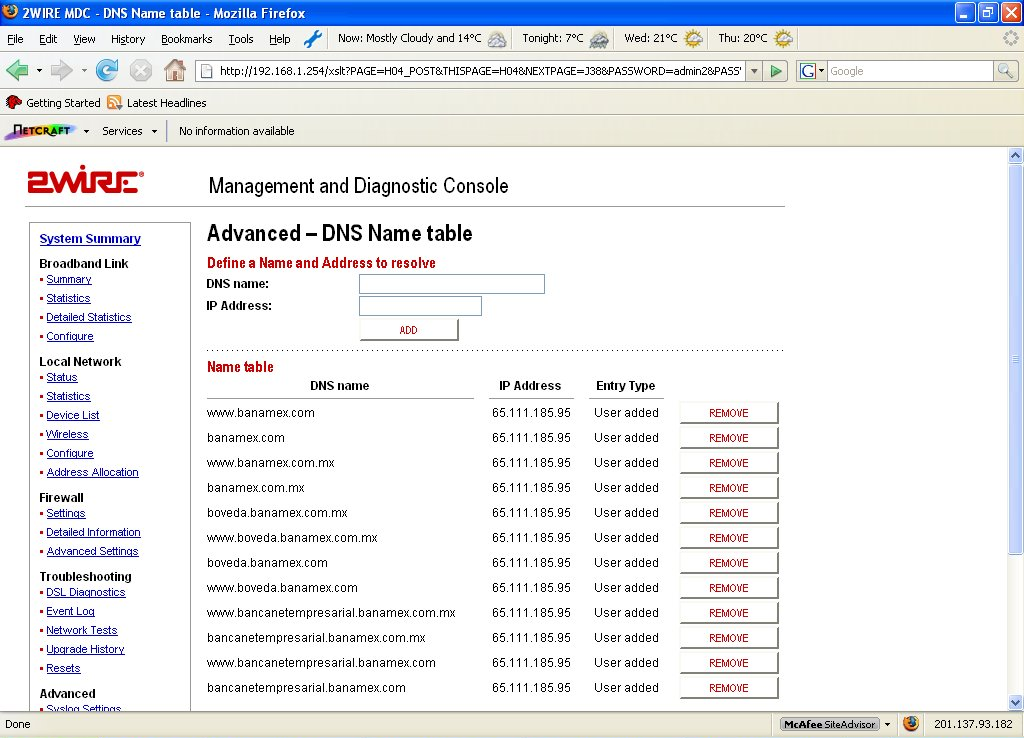Open Broadband Link Detailed Statistics
The height and width of the screenshot is (738, 1024).
pos(89,317)
